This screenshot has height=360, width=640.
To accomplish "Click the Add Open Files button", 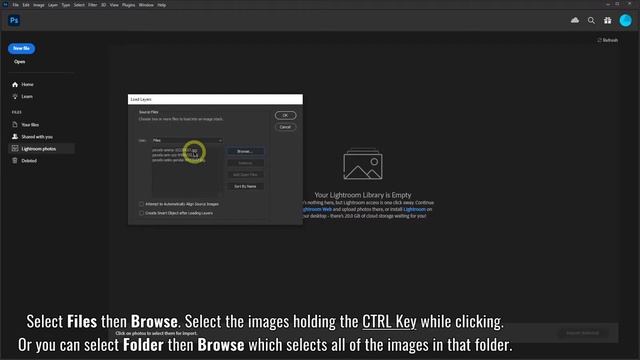I will (x=245, y=175).
